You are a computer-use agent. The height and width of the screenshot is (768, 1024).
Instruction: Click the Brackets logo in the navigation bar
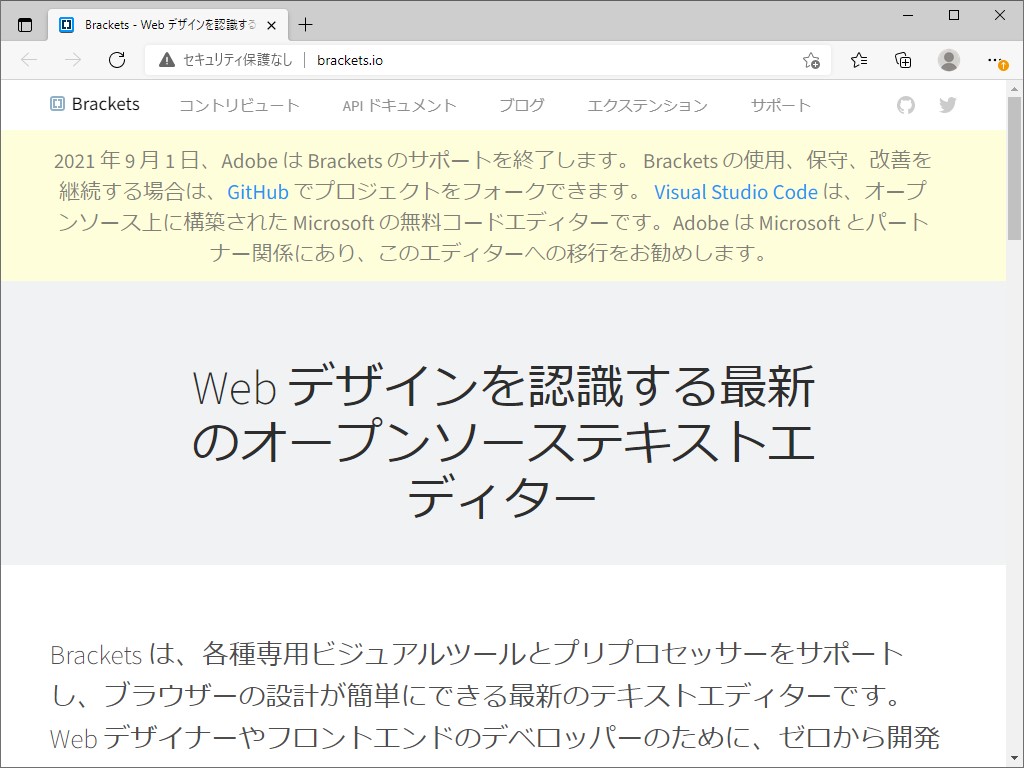pos(95,104)
